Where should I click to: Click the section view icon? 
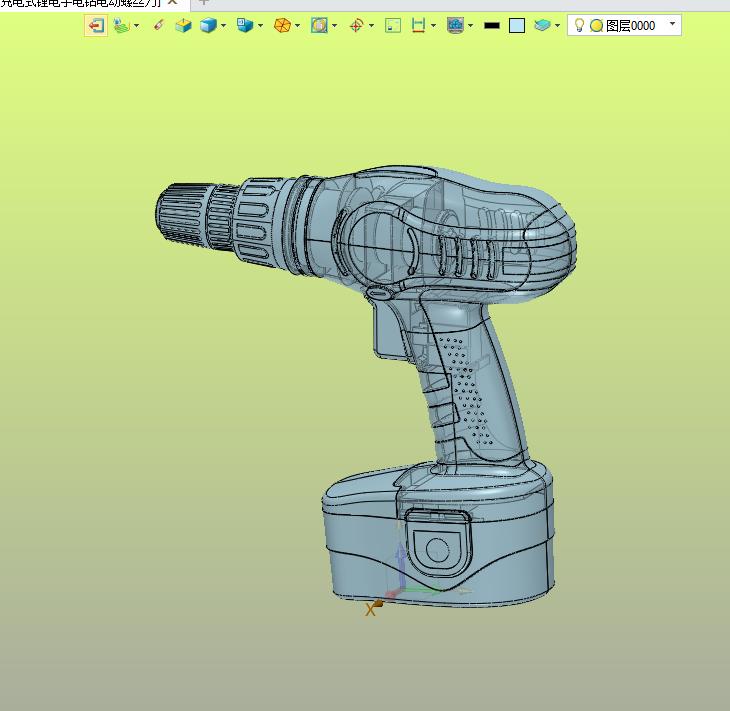319,25
